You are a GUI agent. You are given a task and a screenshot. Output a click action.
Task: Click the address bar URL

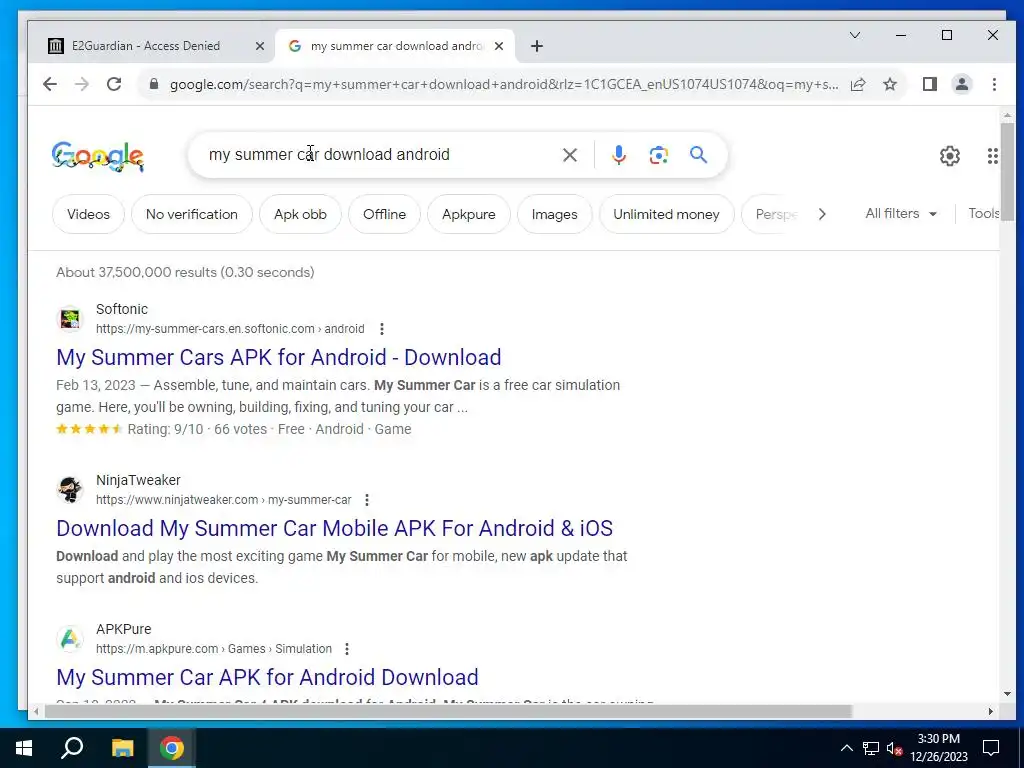coord(504,84)
